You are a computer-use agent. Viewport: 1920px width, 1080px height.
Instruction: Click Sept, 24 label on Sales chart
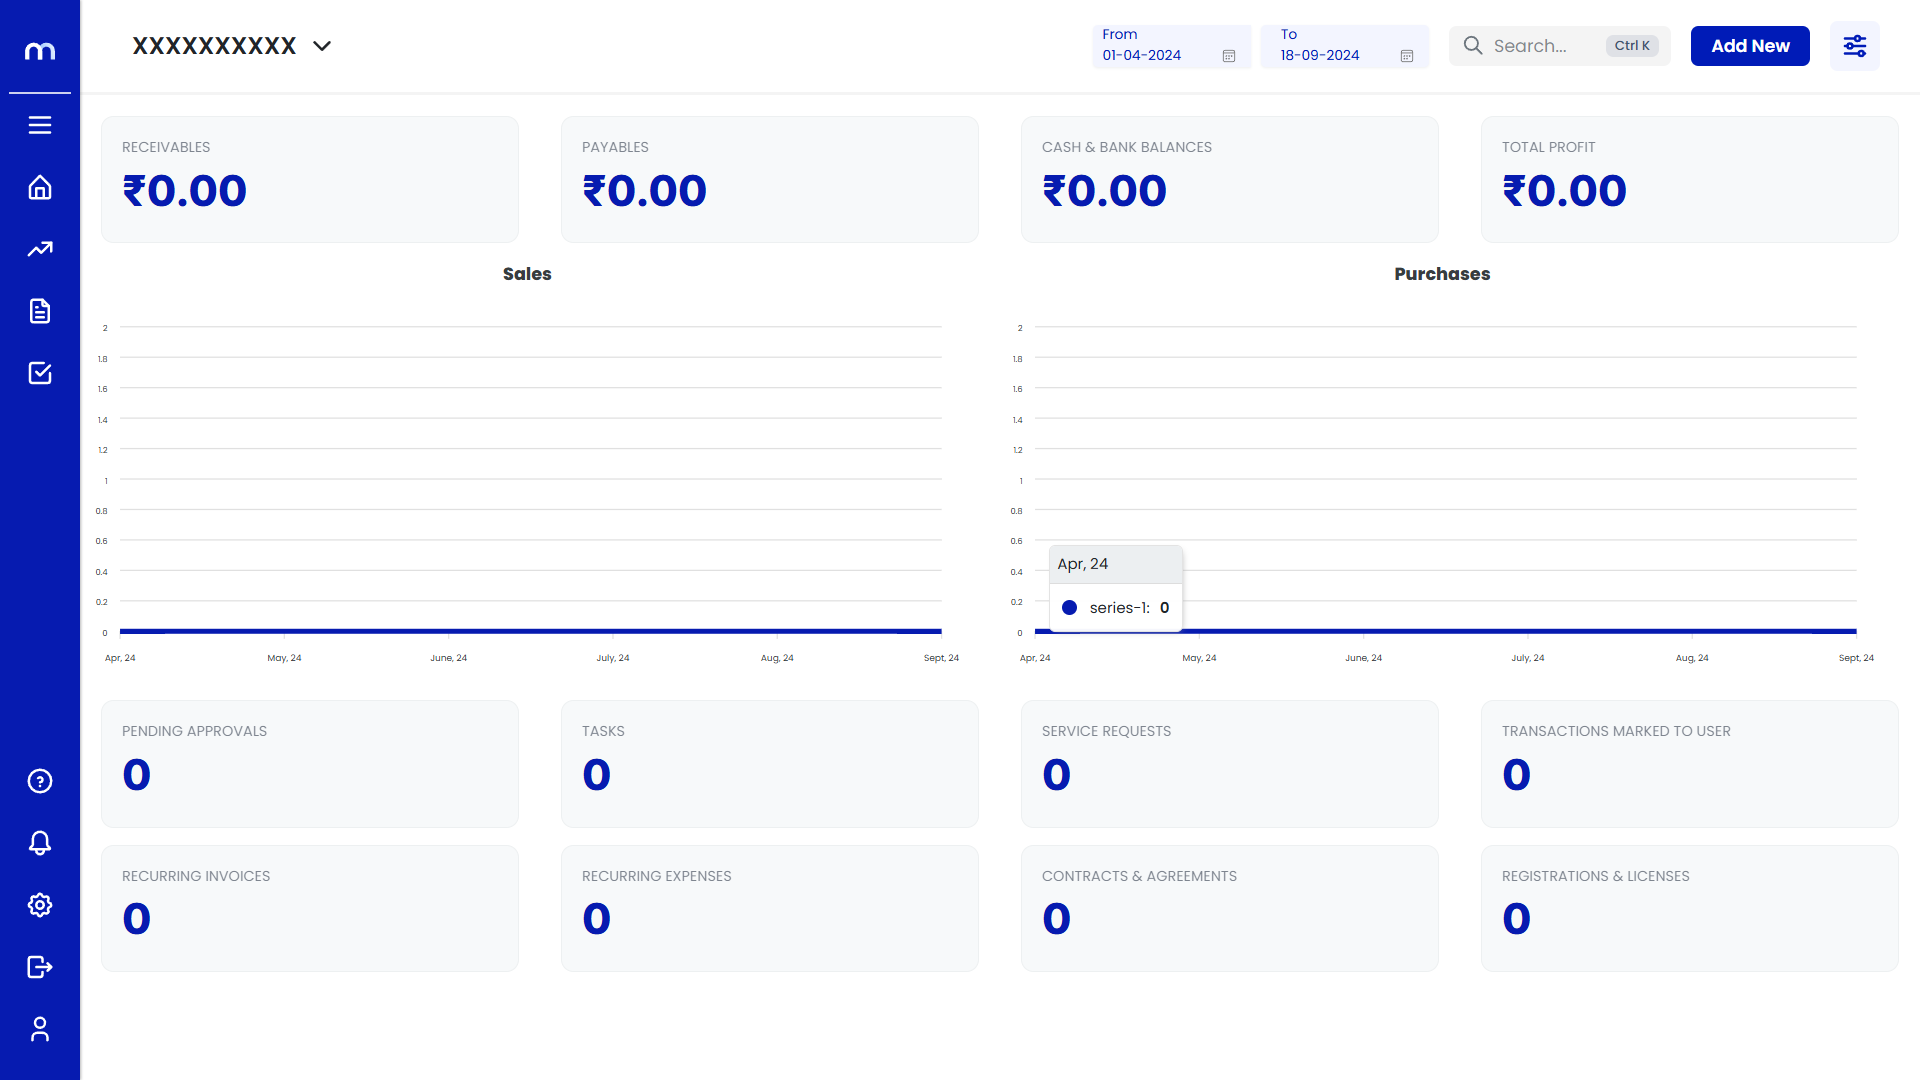coord(941,658)
